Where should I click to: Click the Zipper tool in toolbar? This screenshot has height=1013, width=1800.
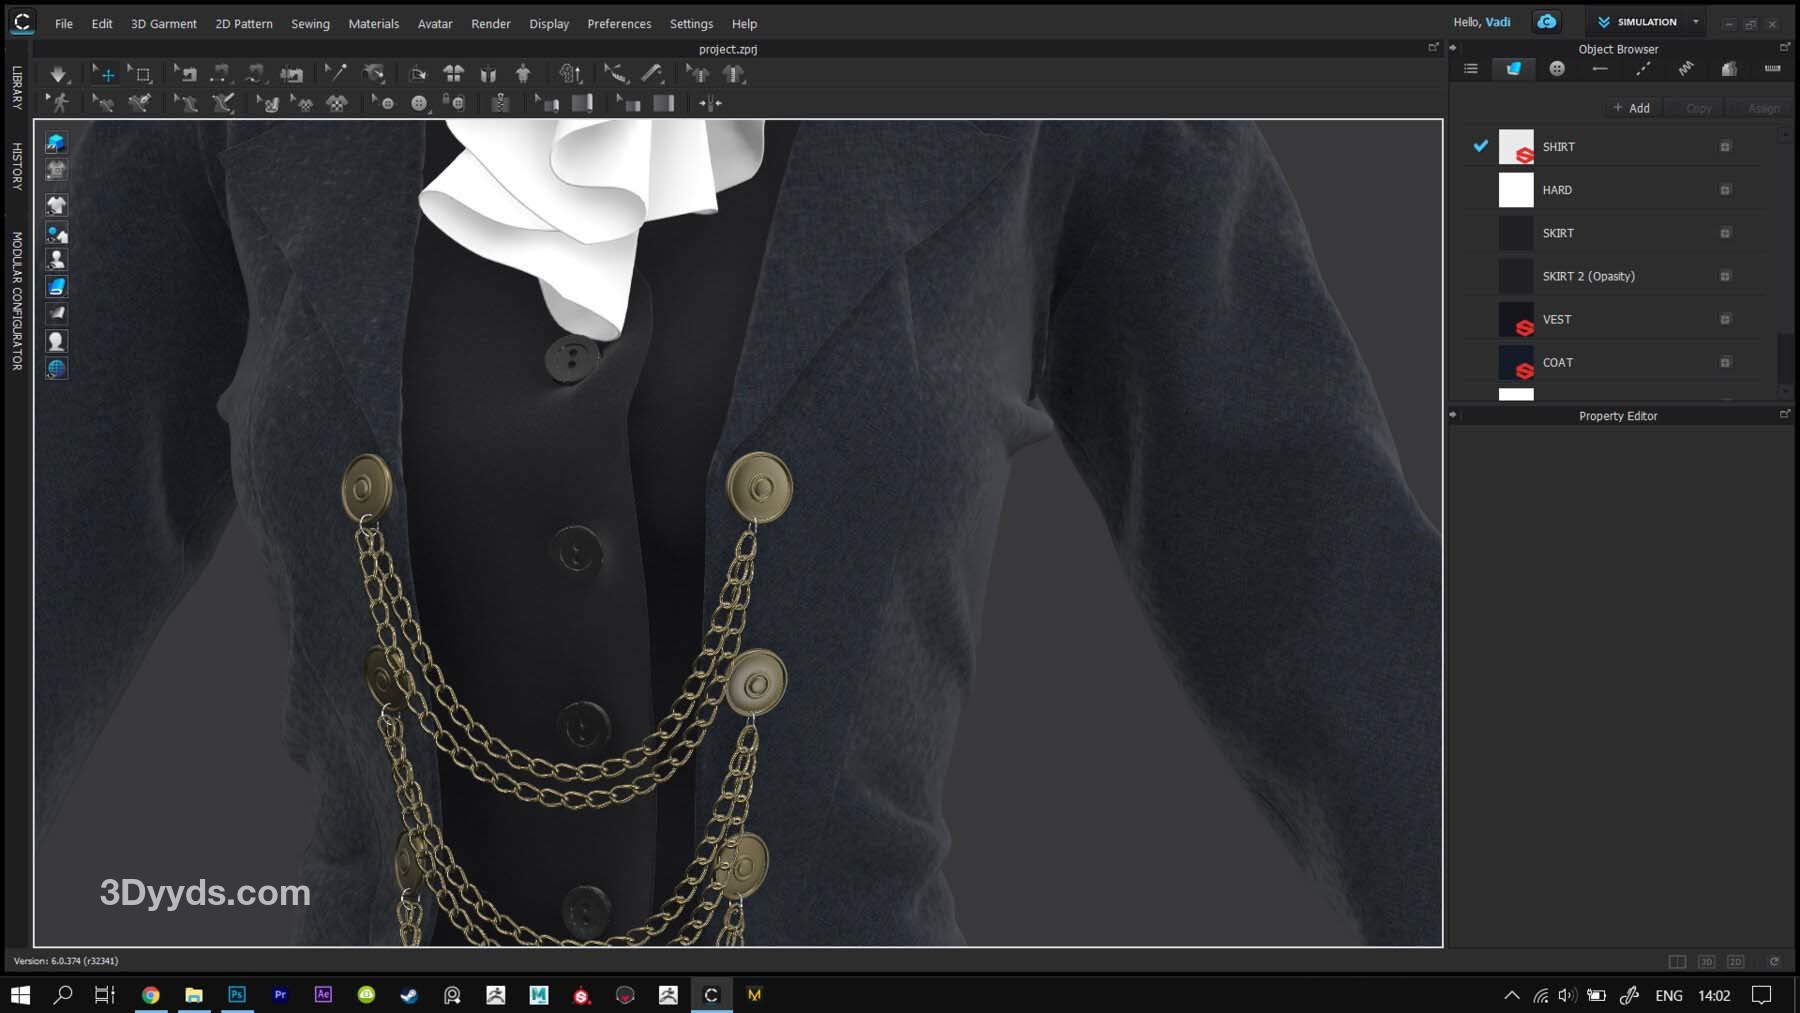tap(500, 103)
